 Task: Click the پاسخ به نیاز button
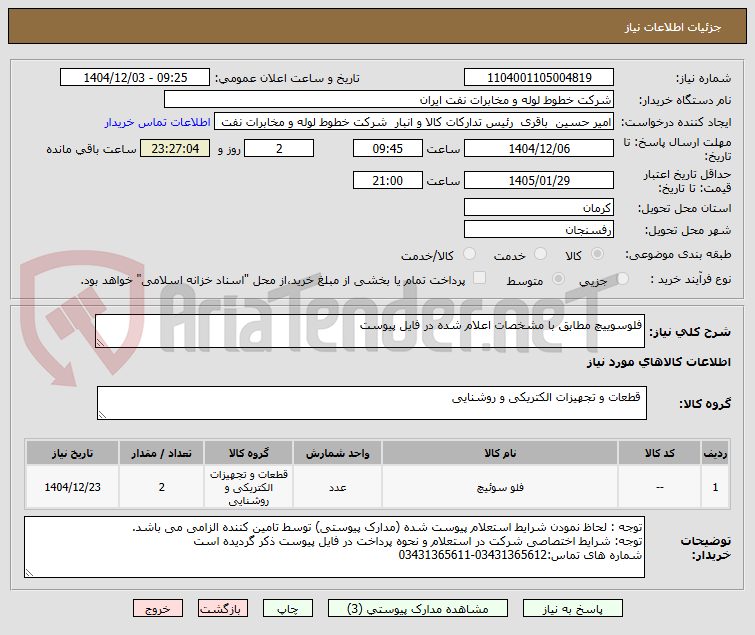(573, 608)
